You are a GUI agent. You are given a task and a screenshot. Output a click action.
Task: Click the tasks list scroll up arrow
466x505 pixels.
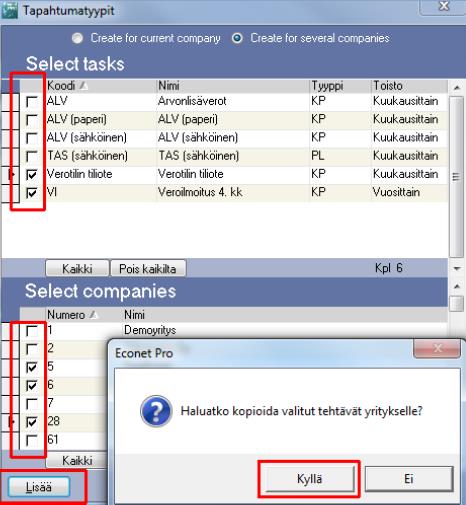[x=457, y=88]
